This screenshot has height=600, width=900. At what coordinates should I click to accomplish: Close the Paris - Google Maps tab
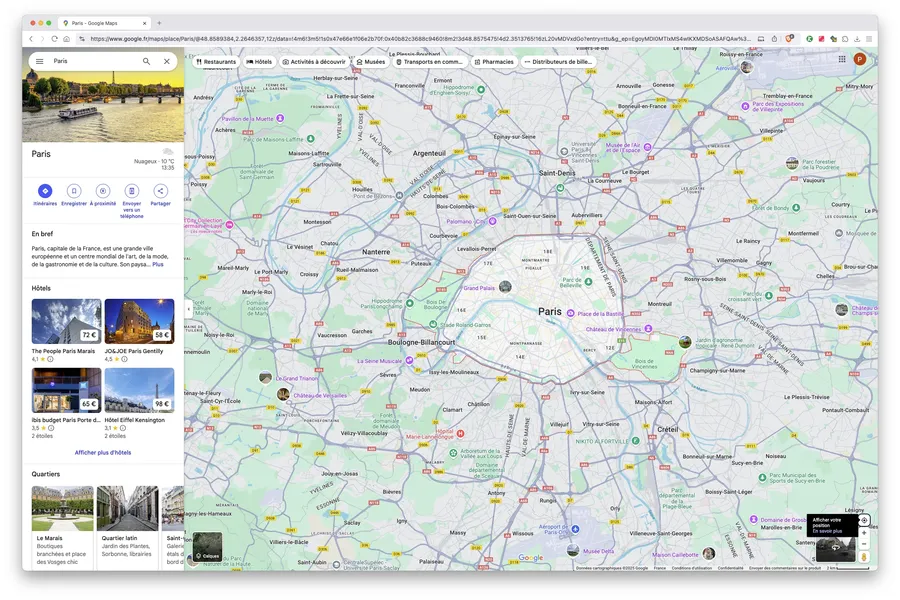(145, 23)
